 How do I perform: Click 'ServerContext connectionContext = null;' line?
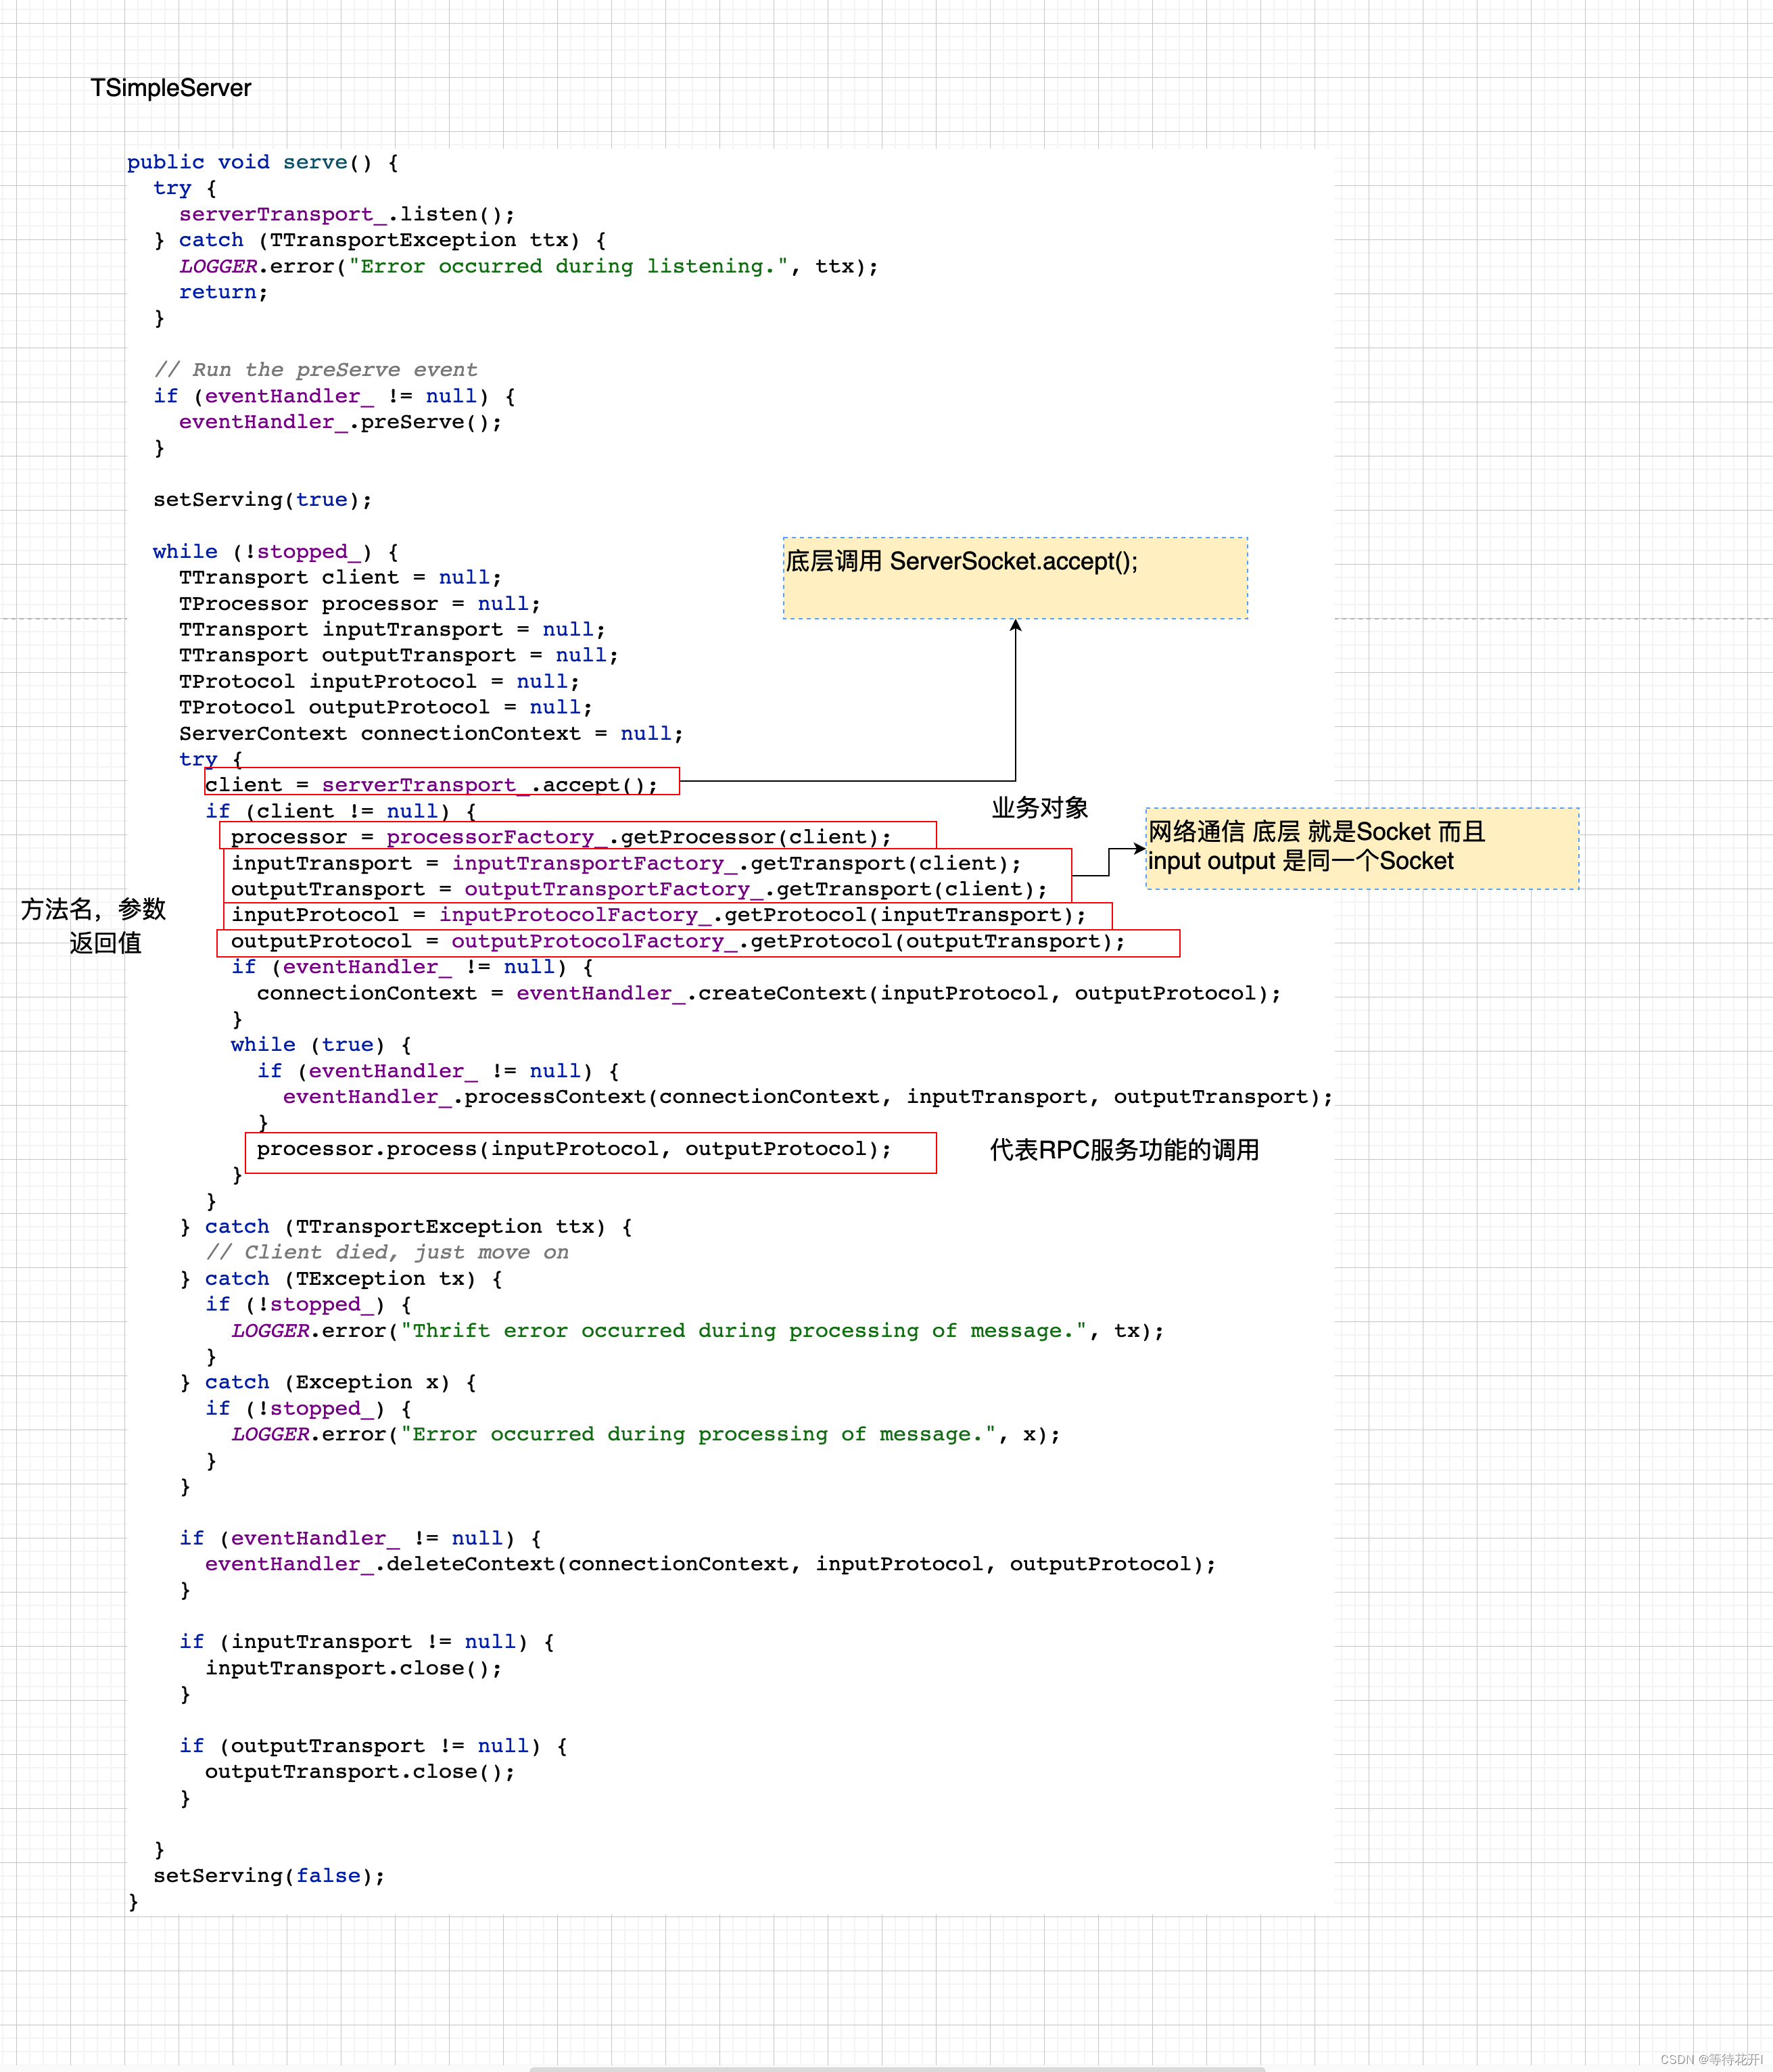(432, 734)
